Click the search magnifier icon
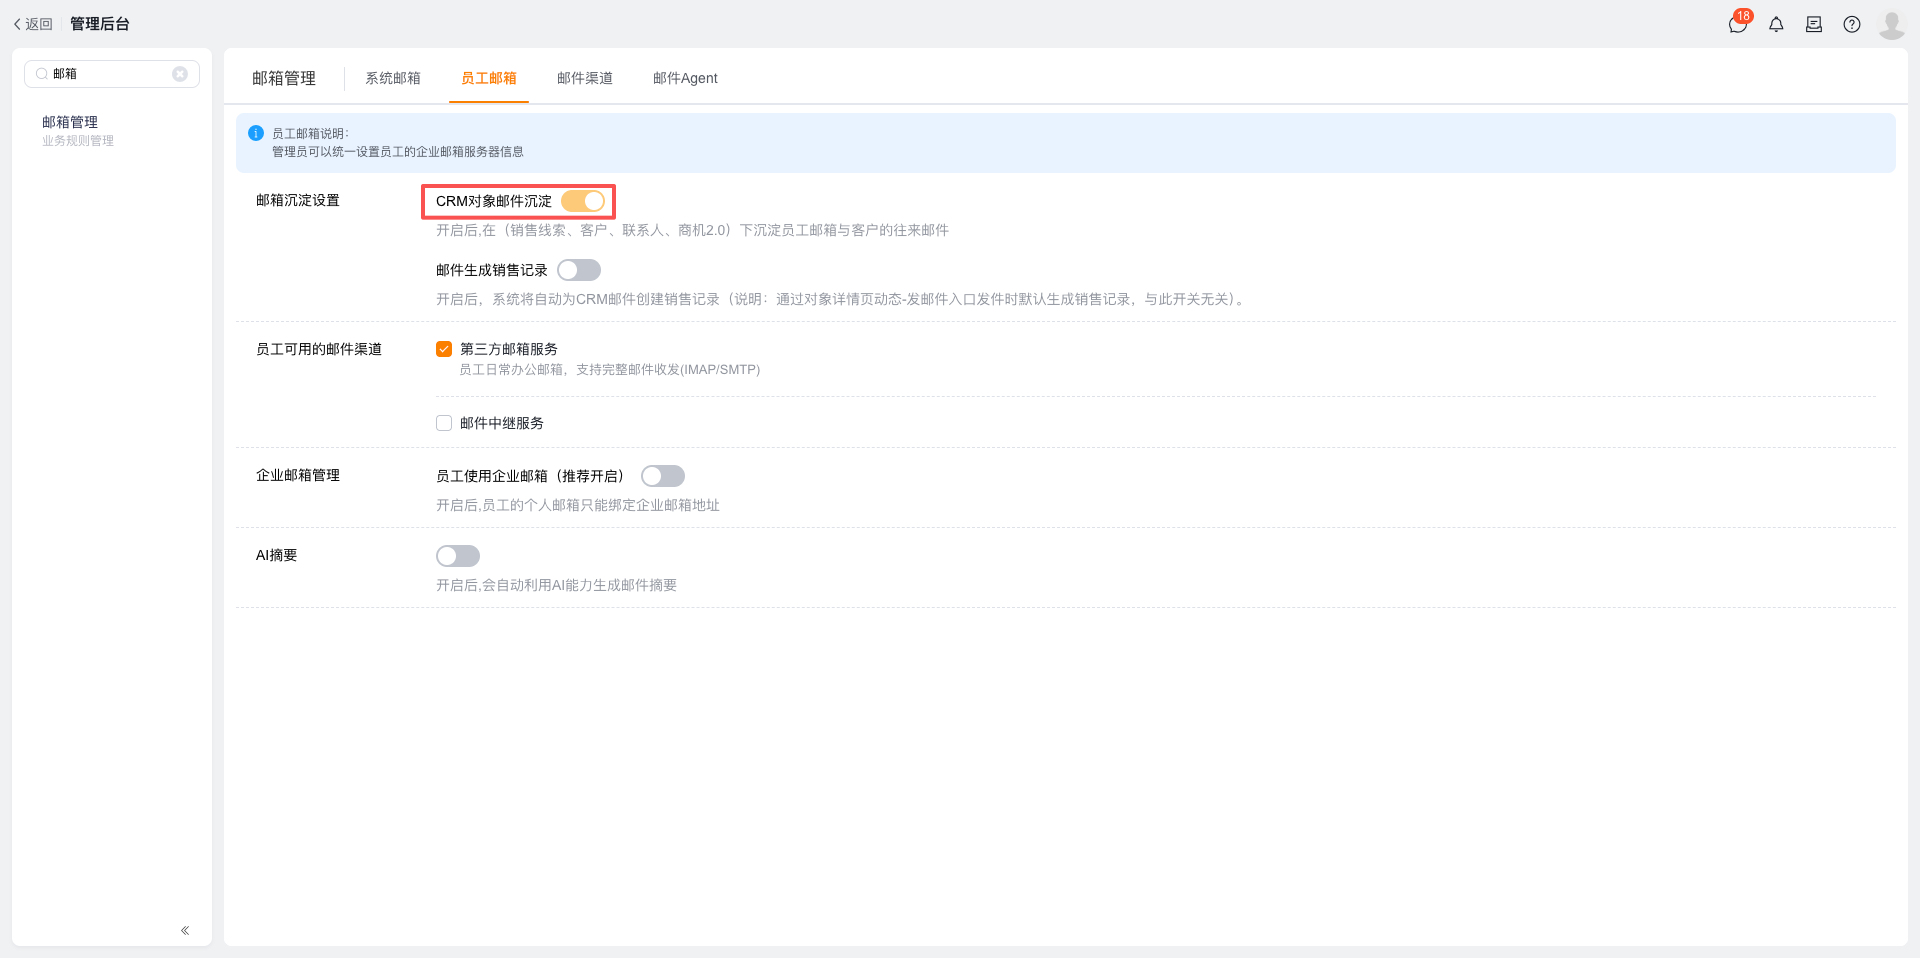The width and height of the screenshot is (1920, 958). [42, 74]
